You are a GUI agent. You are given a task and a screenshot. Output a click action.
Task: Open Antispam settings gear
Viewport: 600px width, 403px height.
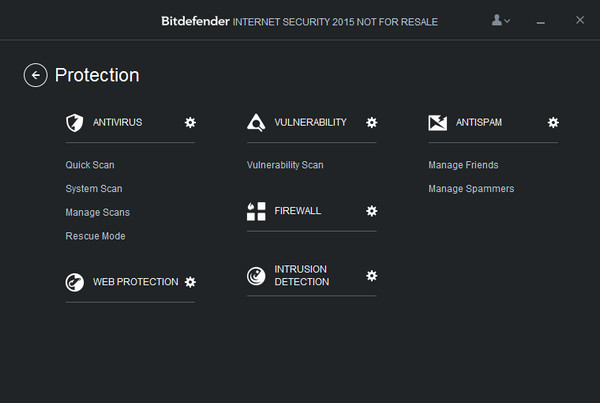(x=553, y=122)
